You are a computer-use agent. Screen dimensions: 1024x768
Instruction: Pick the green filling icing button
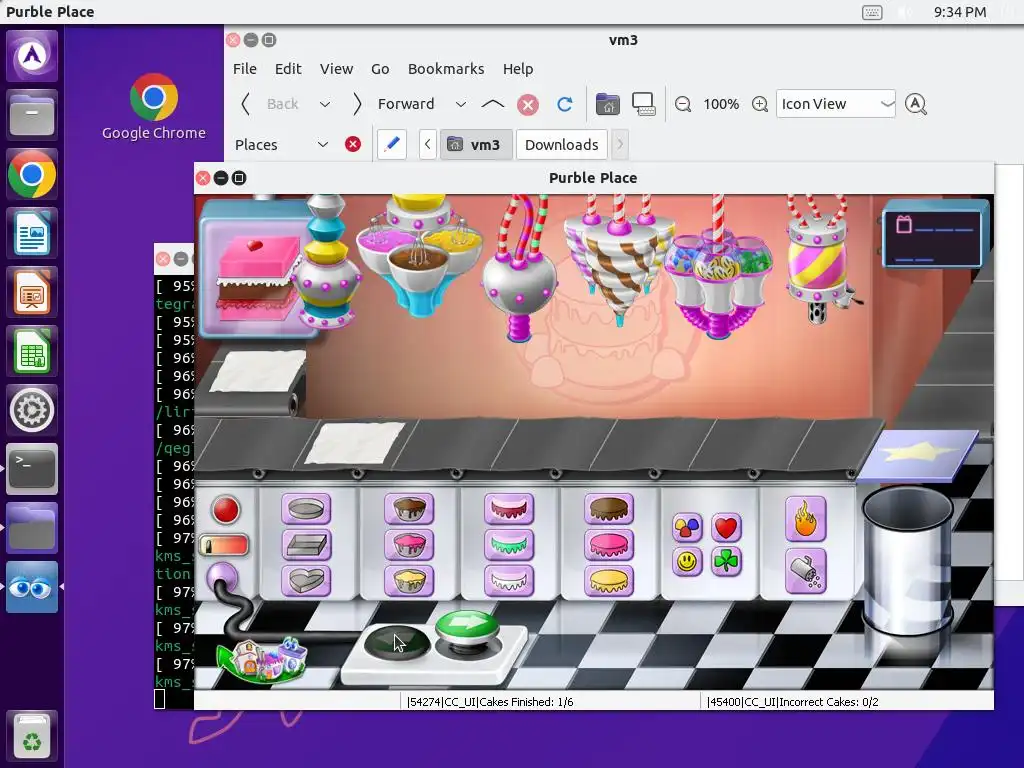(x=509, y=545)
